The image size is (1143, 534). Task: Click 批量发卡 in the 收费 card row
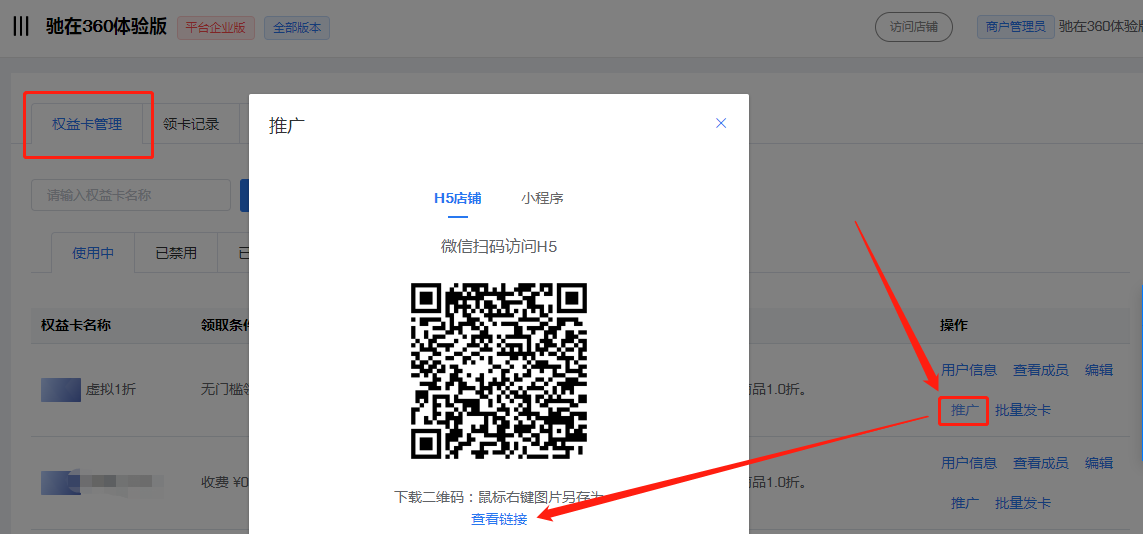pyautogui.click(x=1023, y=503)
